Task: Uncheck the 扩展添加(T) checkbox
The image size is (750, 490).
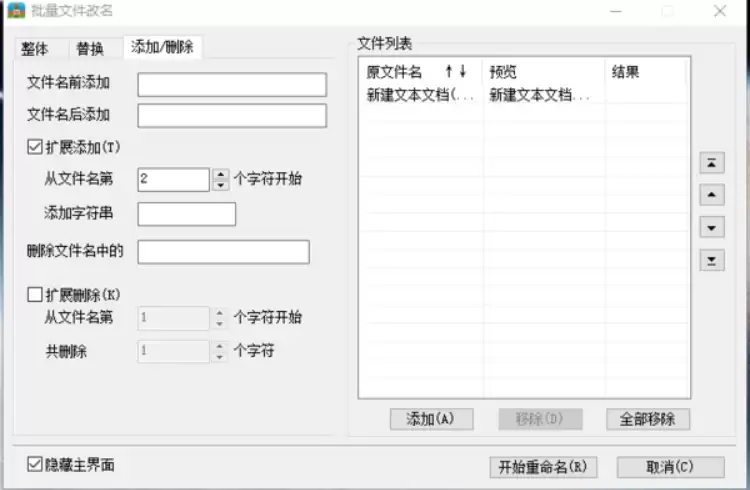Action: click(x=35, y=147)
